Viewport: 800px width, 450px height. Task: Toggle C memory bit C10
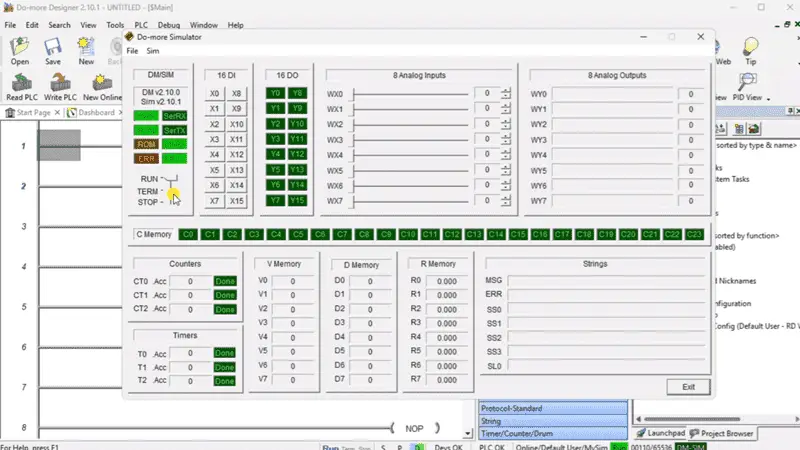coord(408,234)
